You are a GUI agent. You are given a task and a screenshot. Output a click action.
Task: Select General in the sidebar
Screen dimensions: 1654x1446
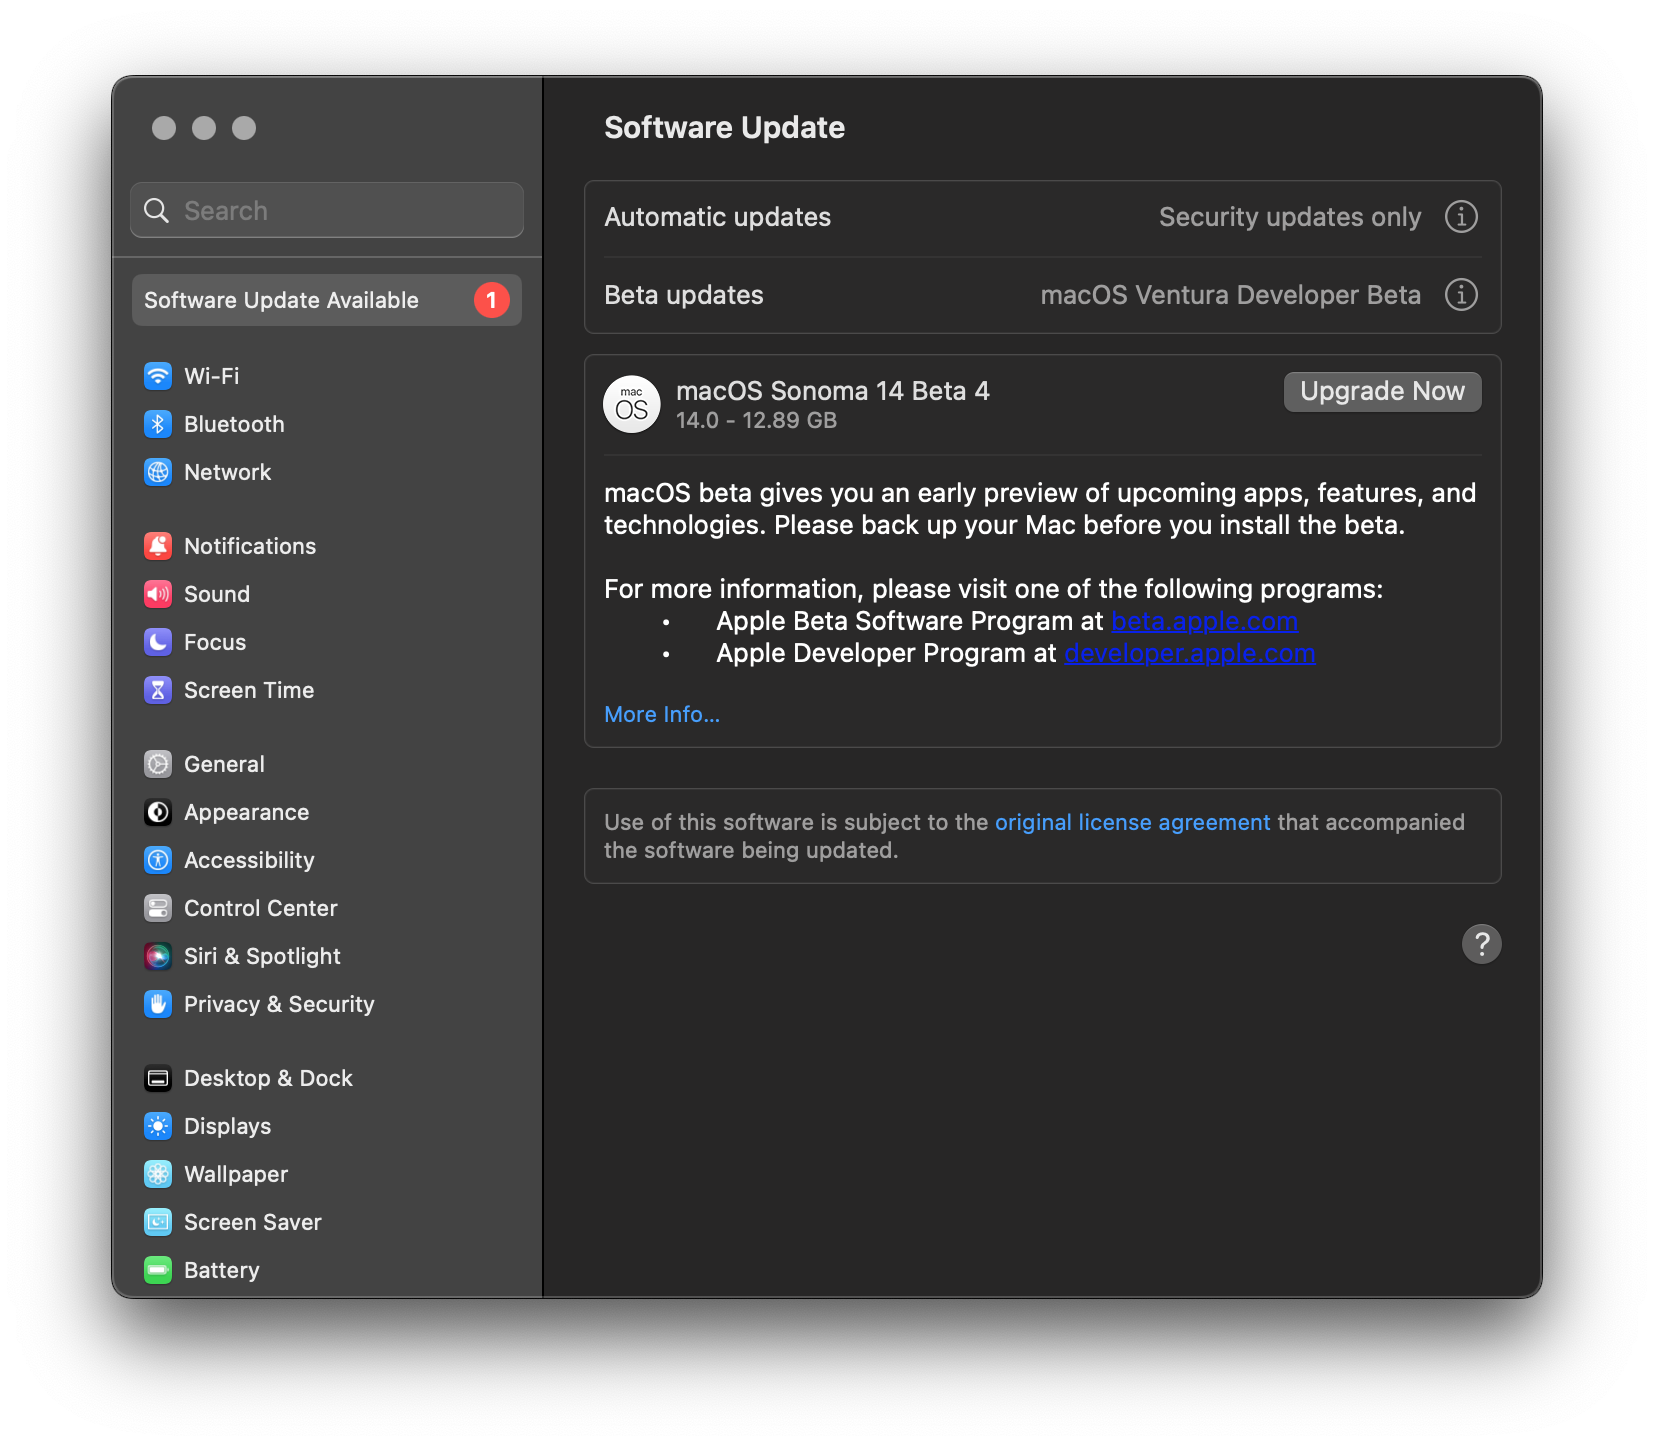point(224,764)
